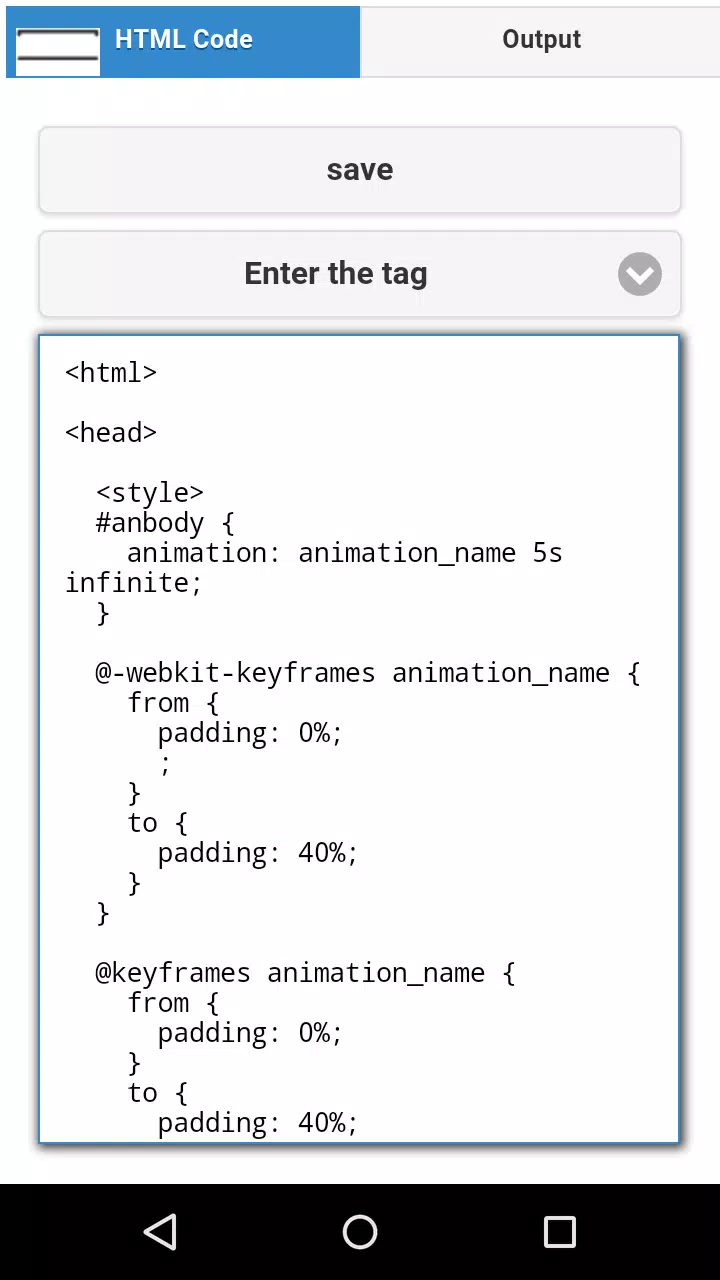720x1280 pixels.
Task: Click the first padding: 40%; line
Action: point(258,853)
